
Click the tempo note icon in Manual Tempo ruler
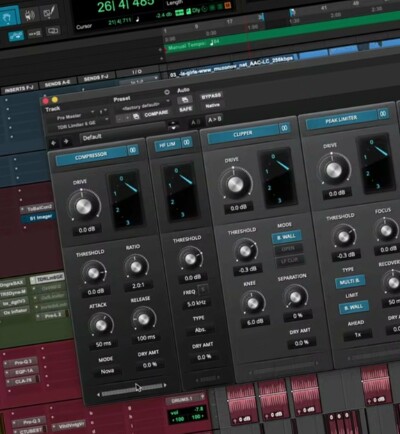pos(212,43)
